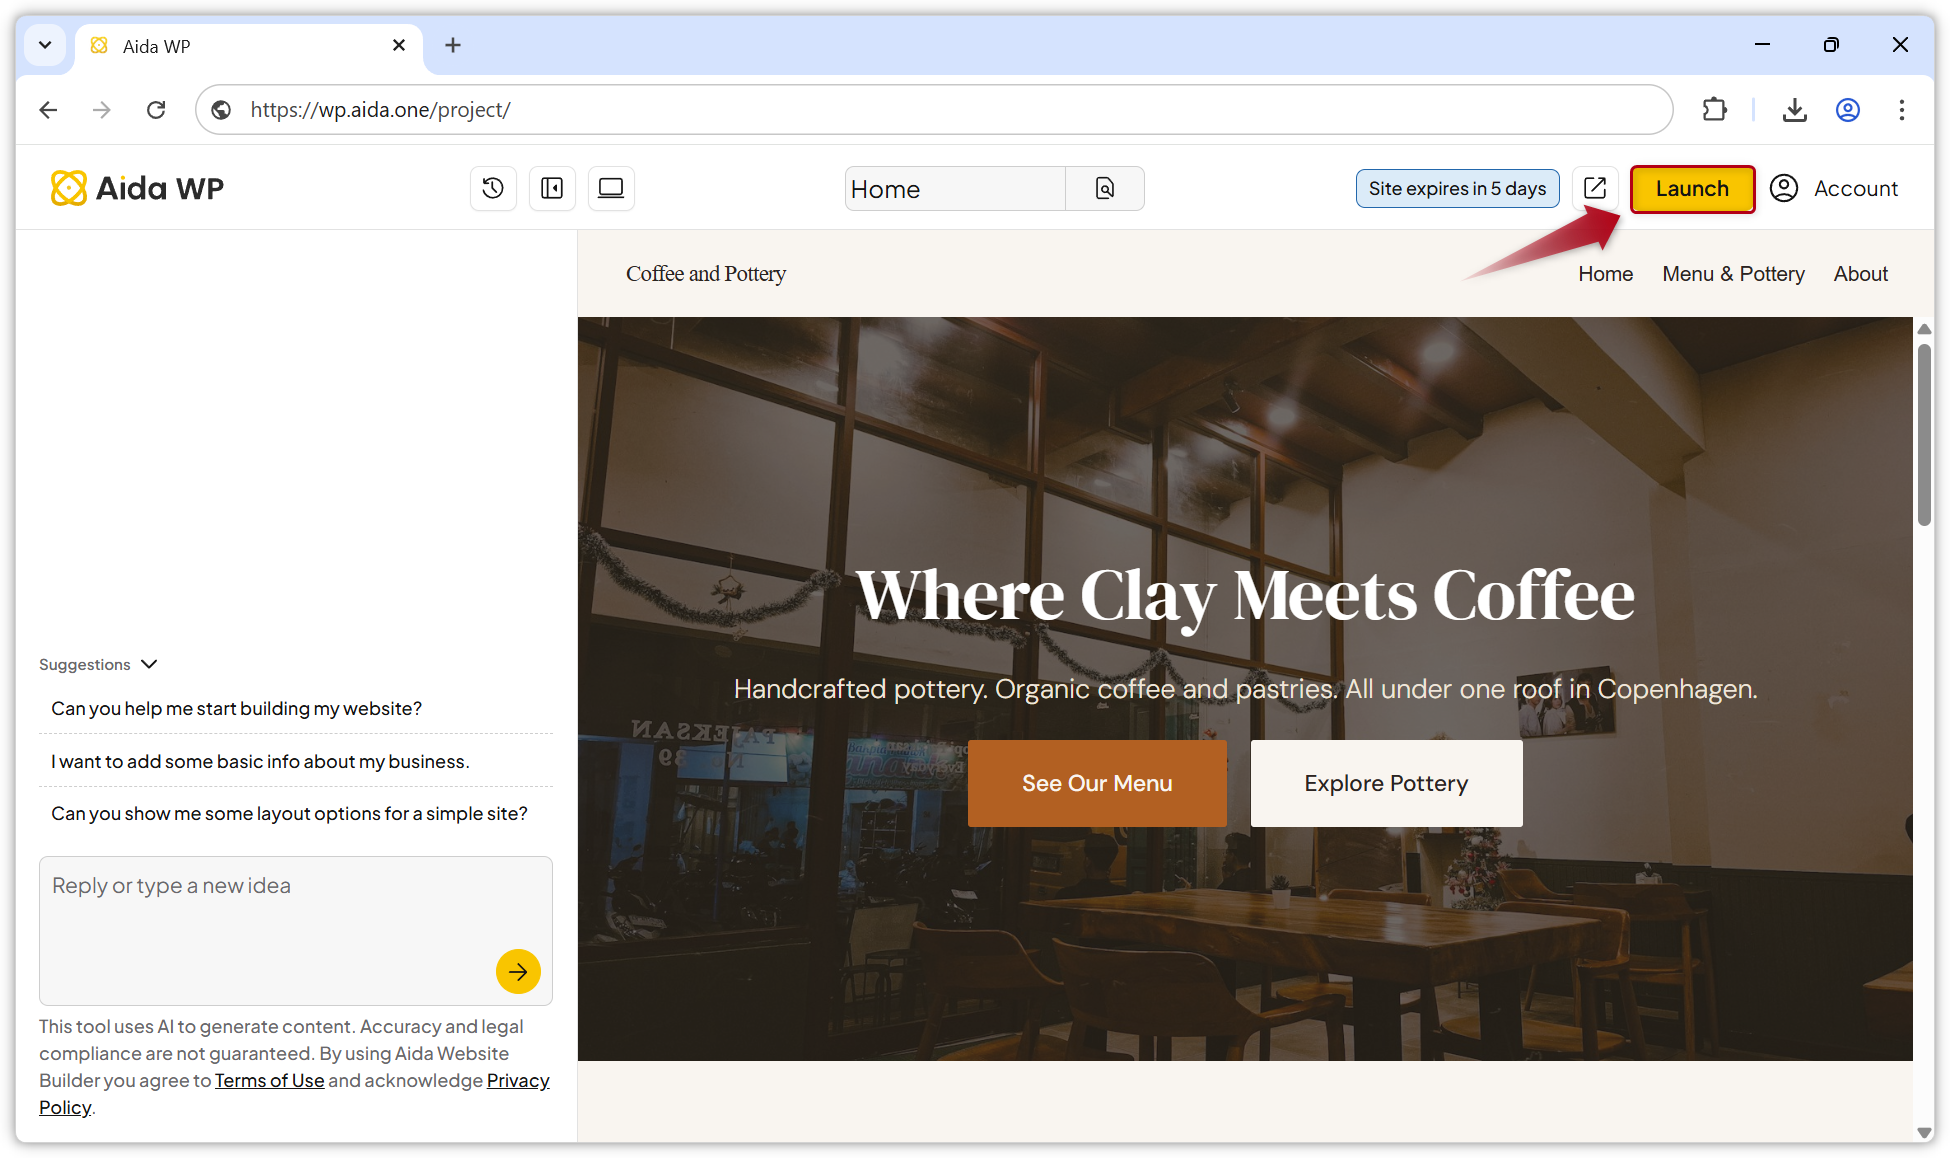This screenshot has width=1950, height=1158.
Task: Select the desktop preview icon
Action: (611, 188)
